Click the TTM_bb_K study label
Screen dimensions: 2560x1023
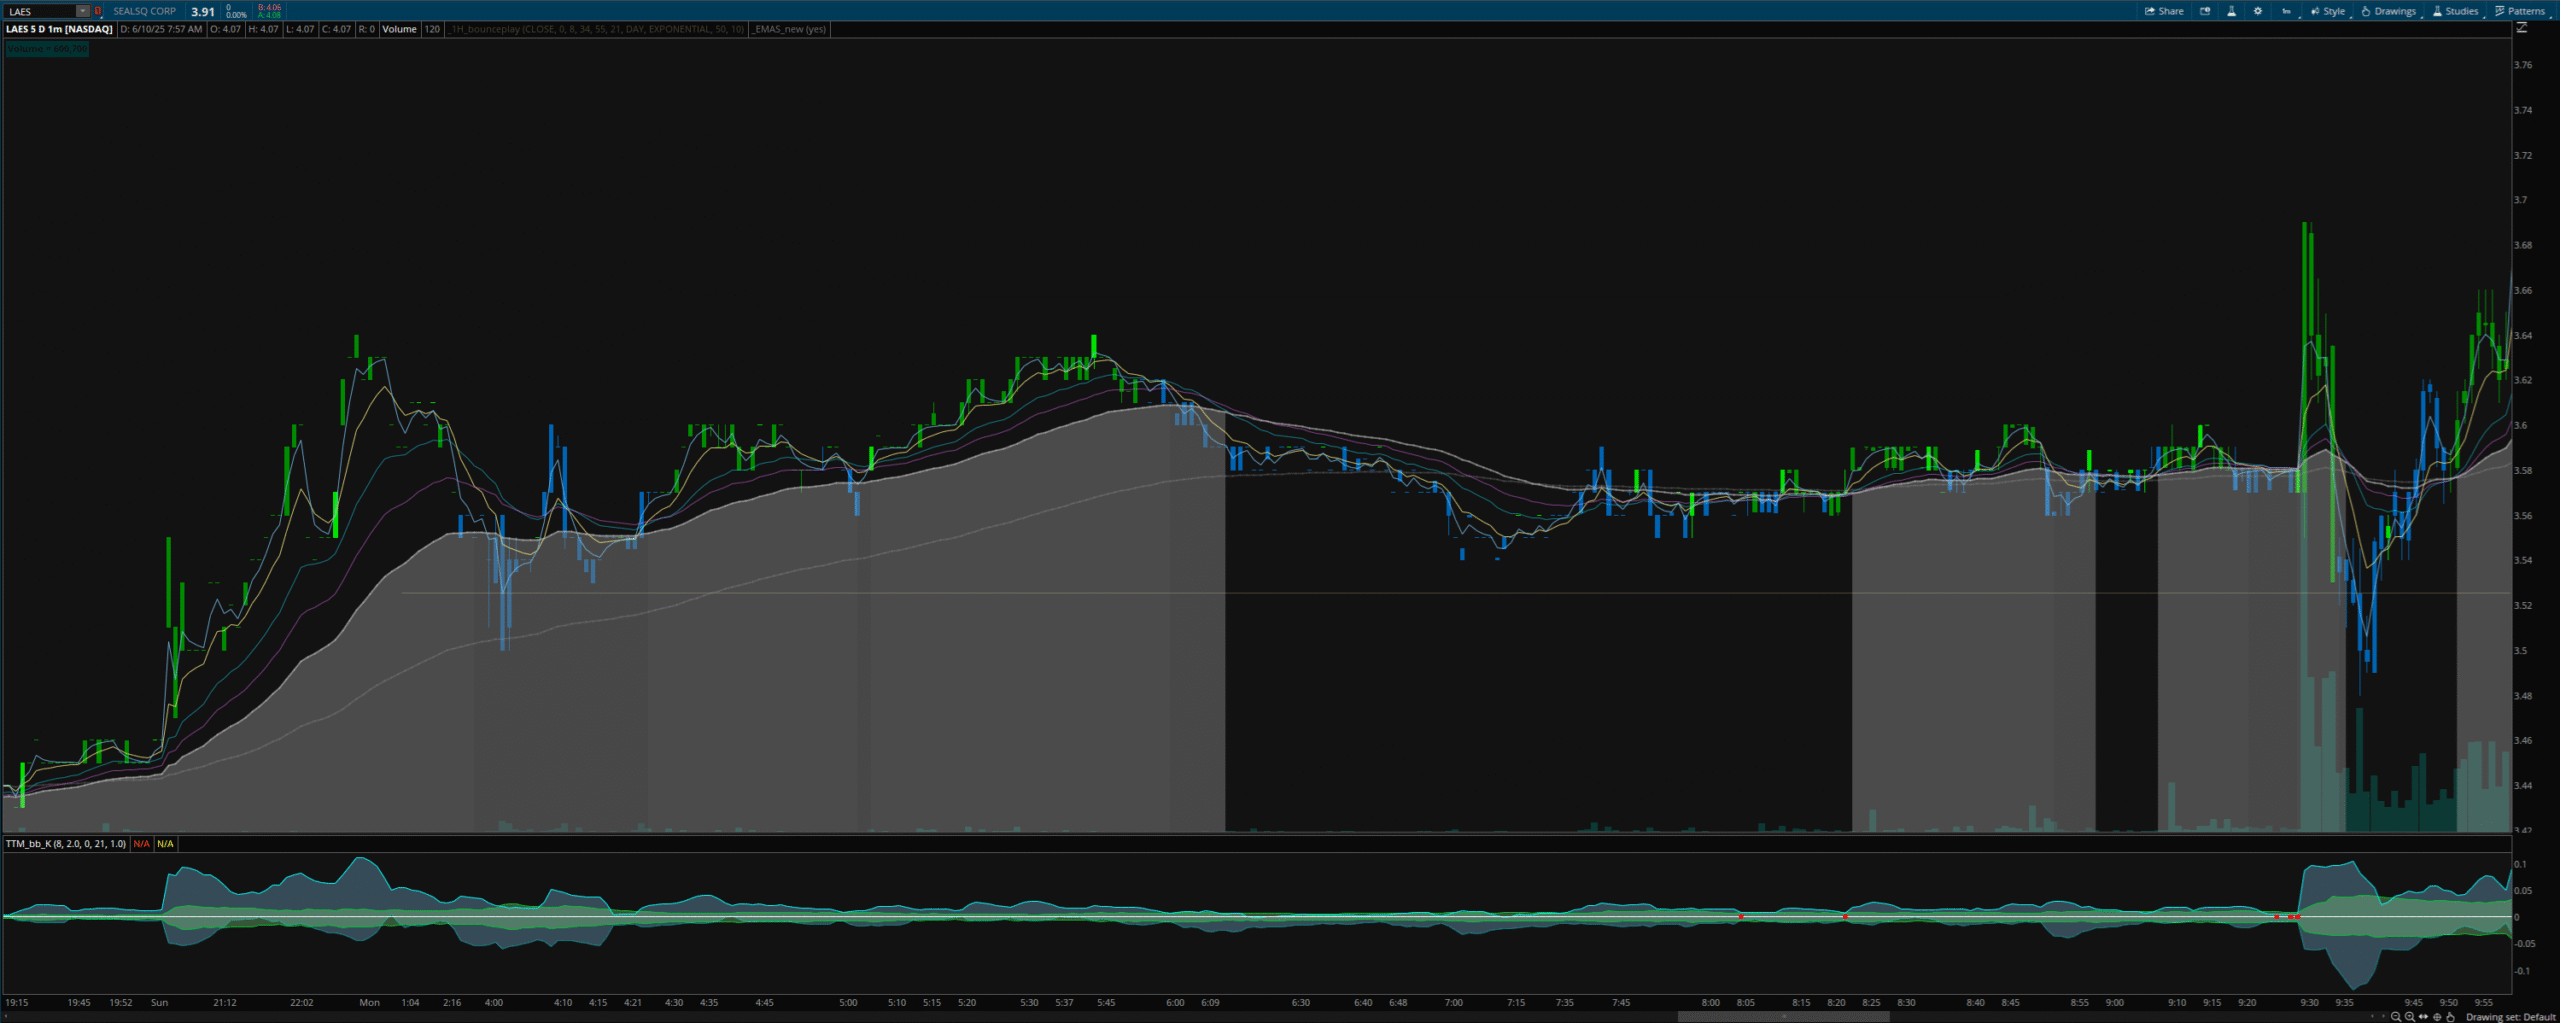[66, 844]
